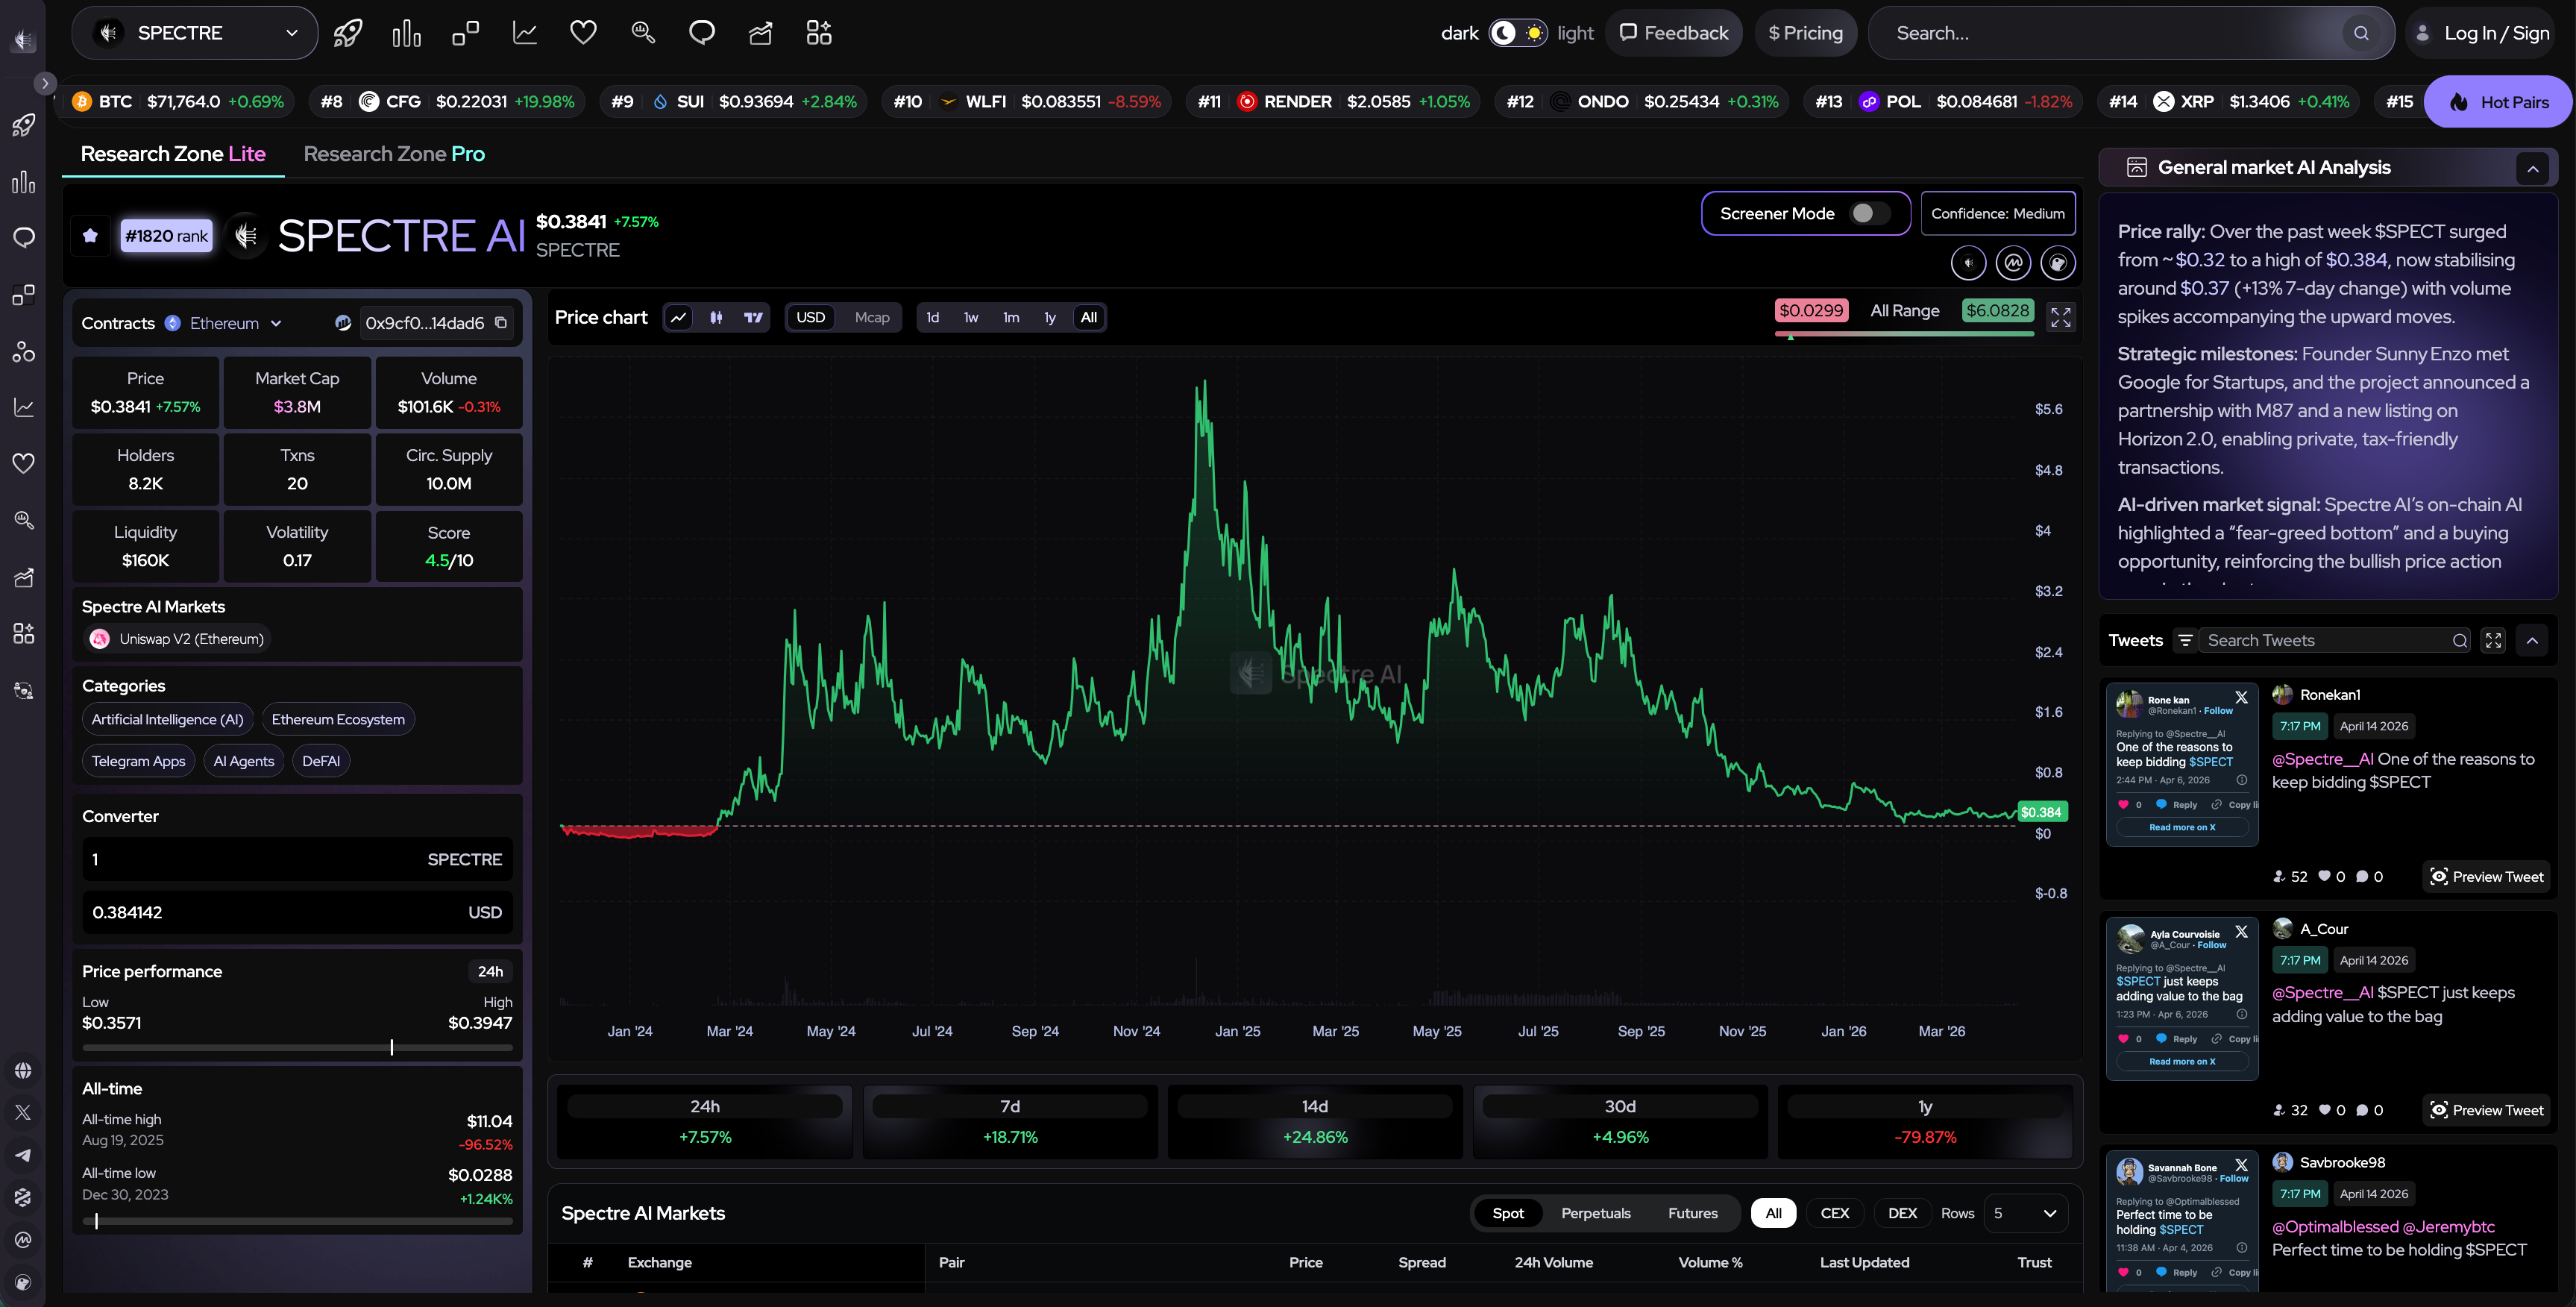Open the Ethereum contracts network dropdown
2576x1307 pixels.
(224, 323)
